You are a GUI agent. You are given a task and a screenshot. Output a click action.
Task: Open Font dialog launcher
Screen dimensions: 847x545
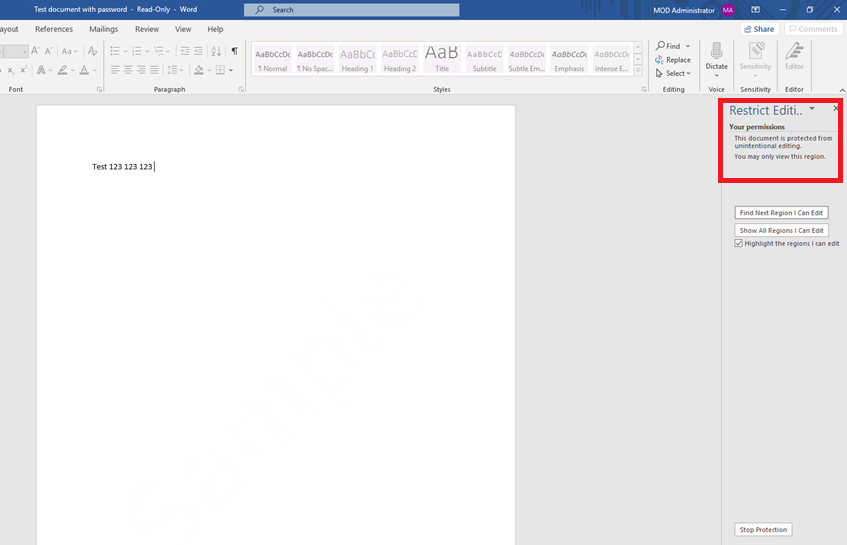[99, 90]
